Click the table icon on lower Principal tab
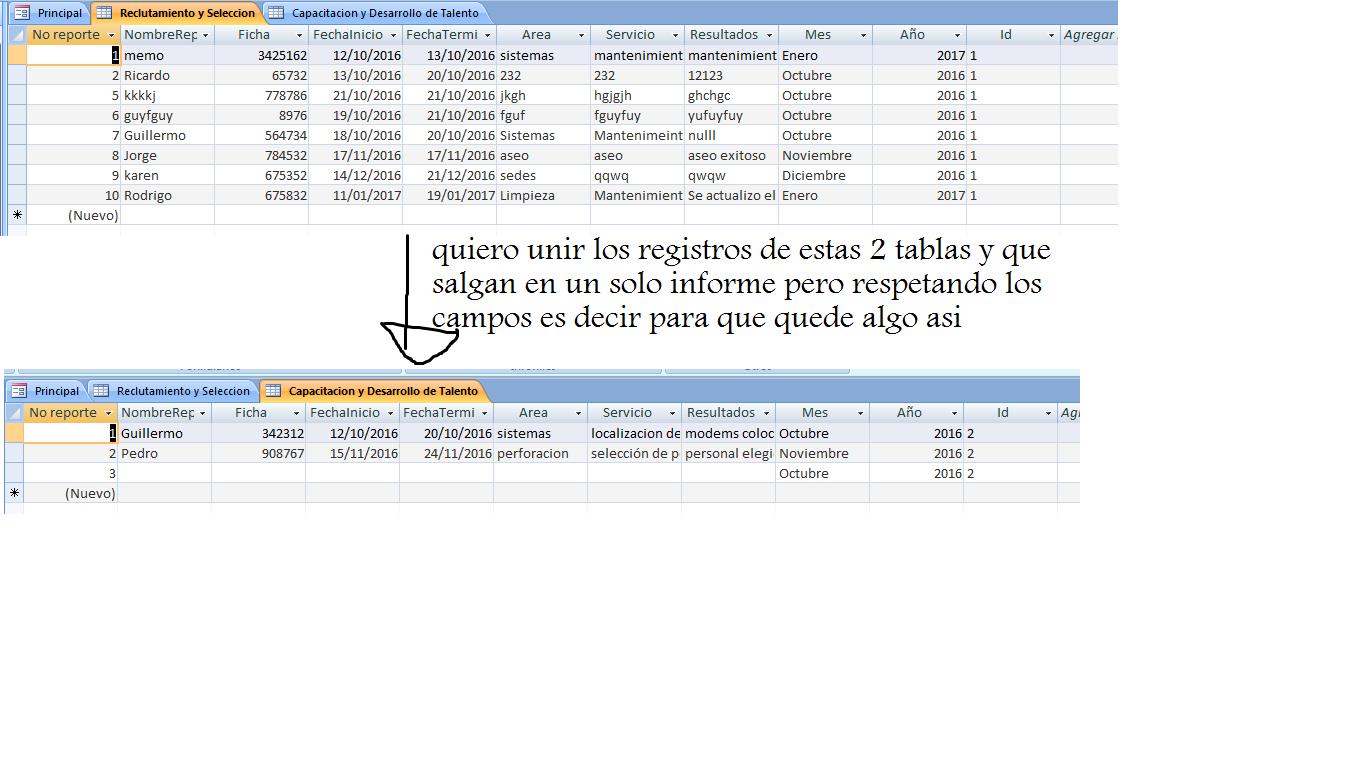1366x768 pixels. click(x=18, y=391)
